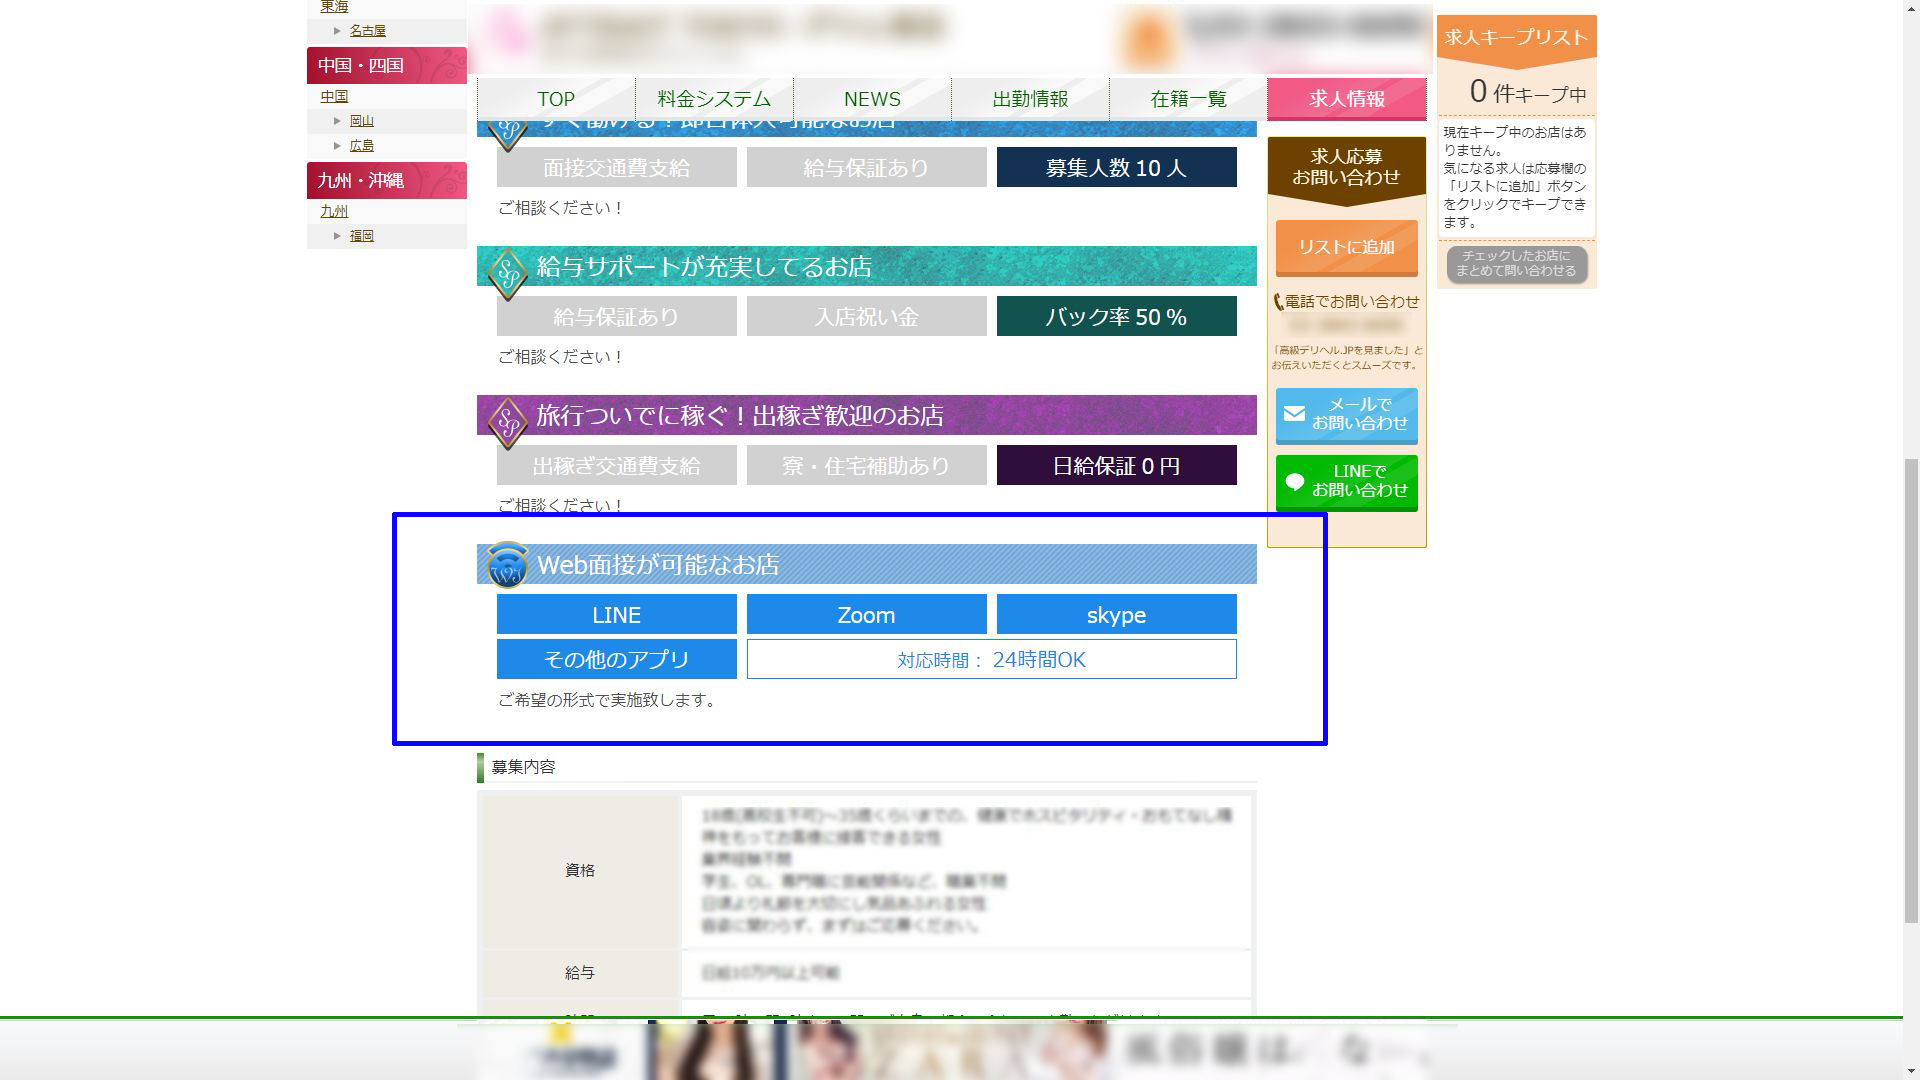Screen dimensions: 1920x1080
Task: Click the chat bubble icon on LINEでお問い合わせ
Action: 1293,482
